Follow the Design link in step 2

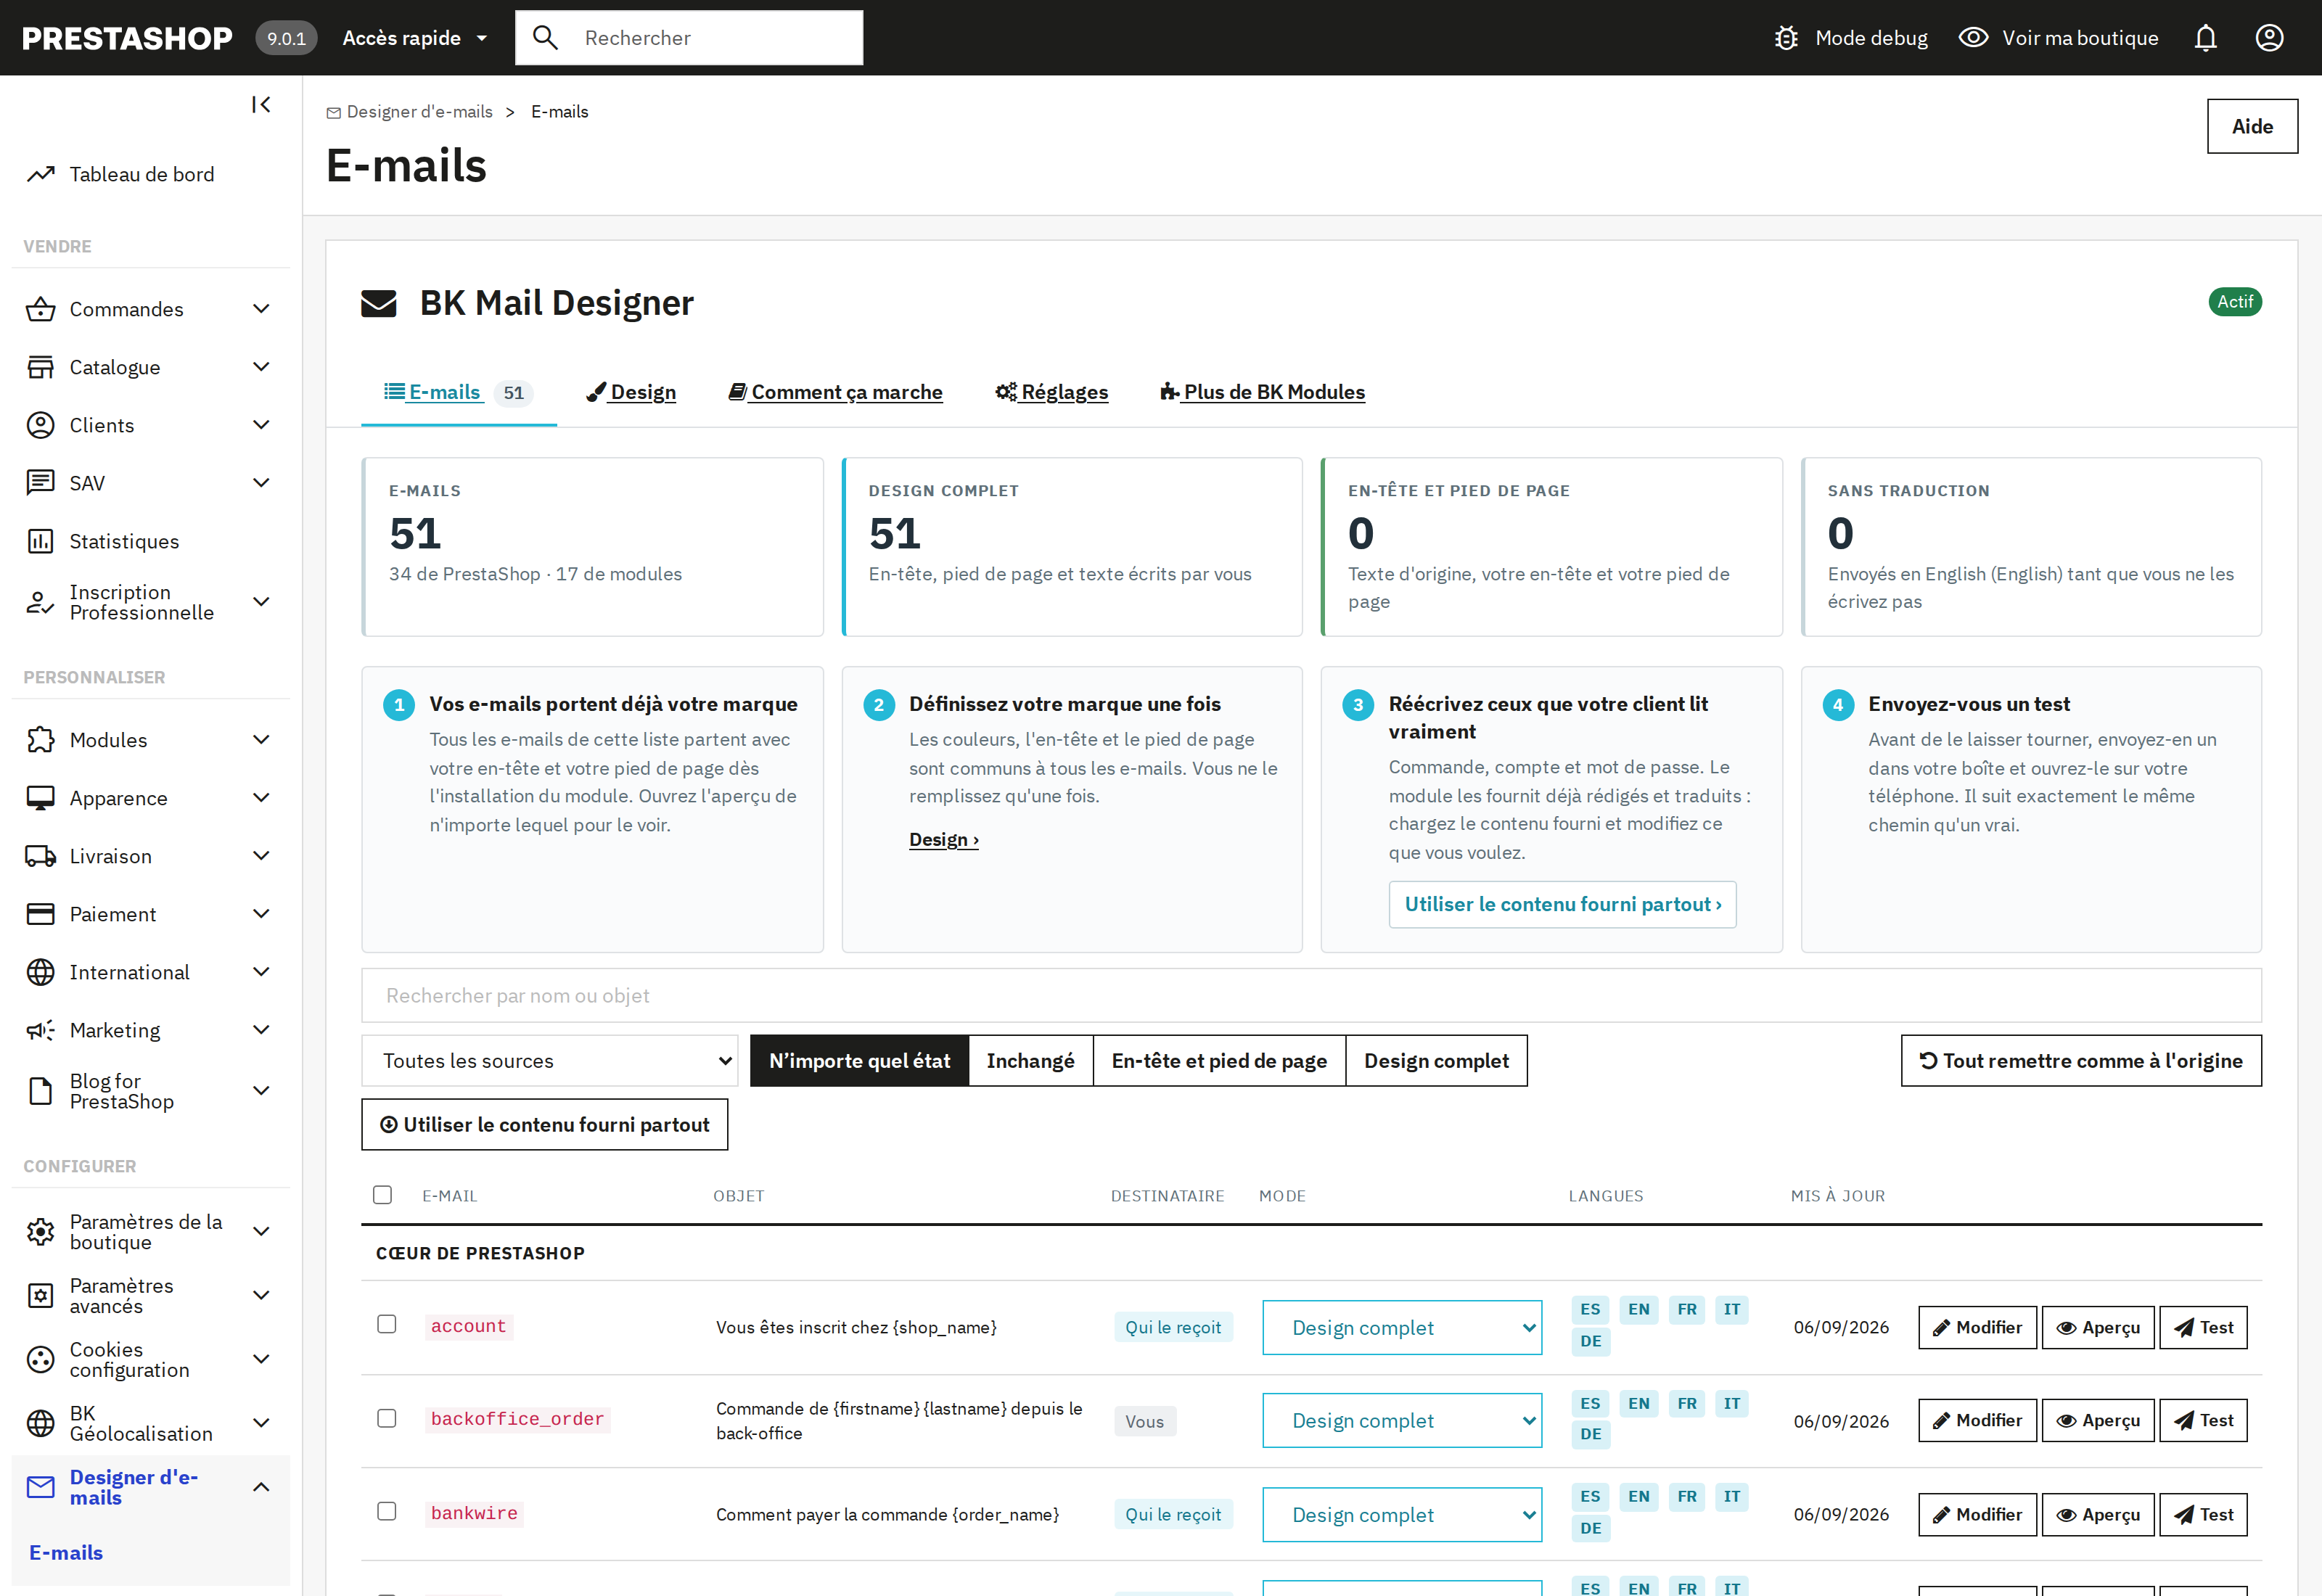click(944, 840)
